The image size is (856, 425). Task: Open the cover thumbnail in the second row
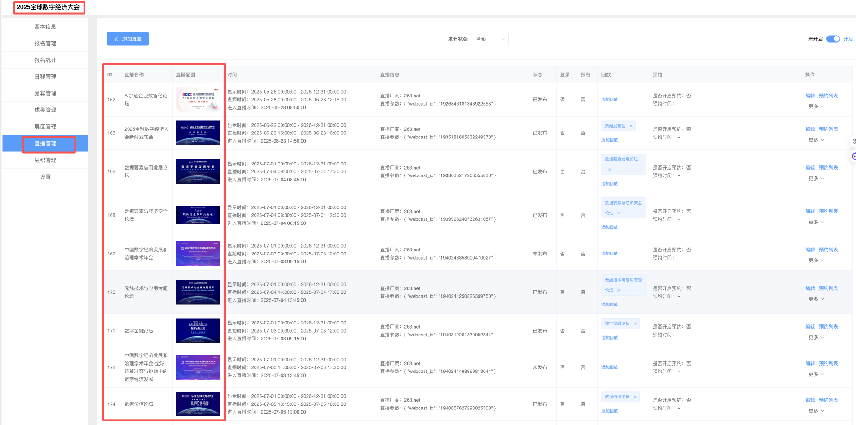pos(198,131)
